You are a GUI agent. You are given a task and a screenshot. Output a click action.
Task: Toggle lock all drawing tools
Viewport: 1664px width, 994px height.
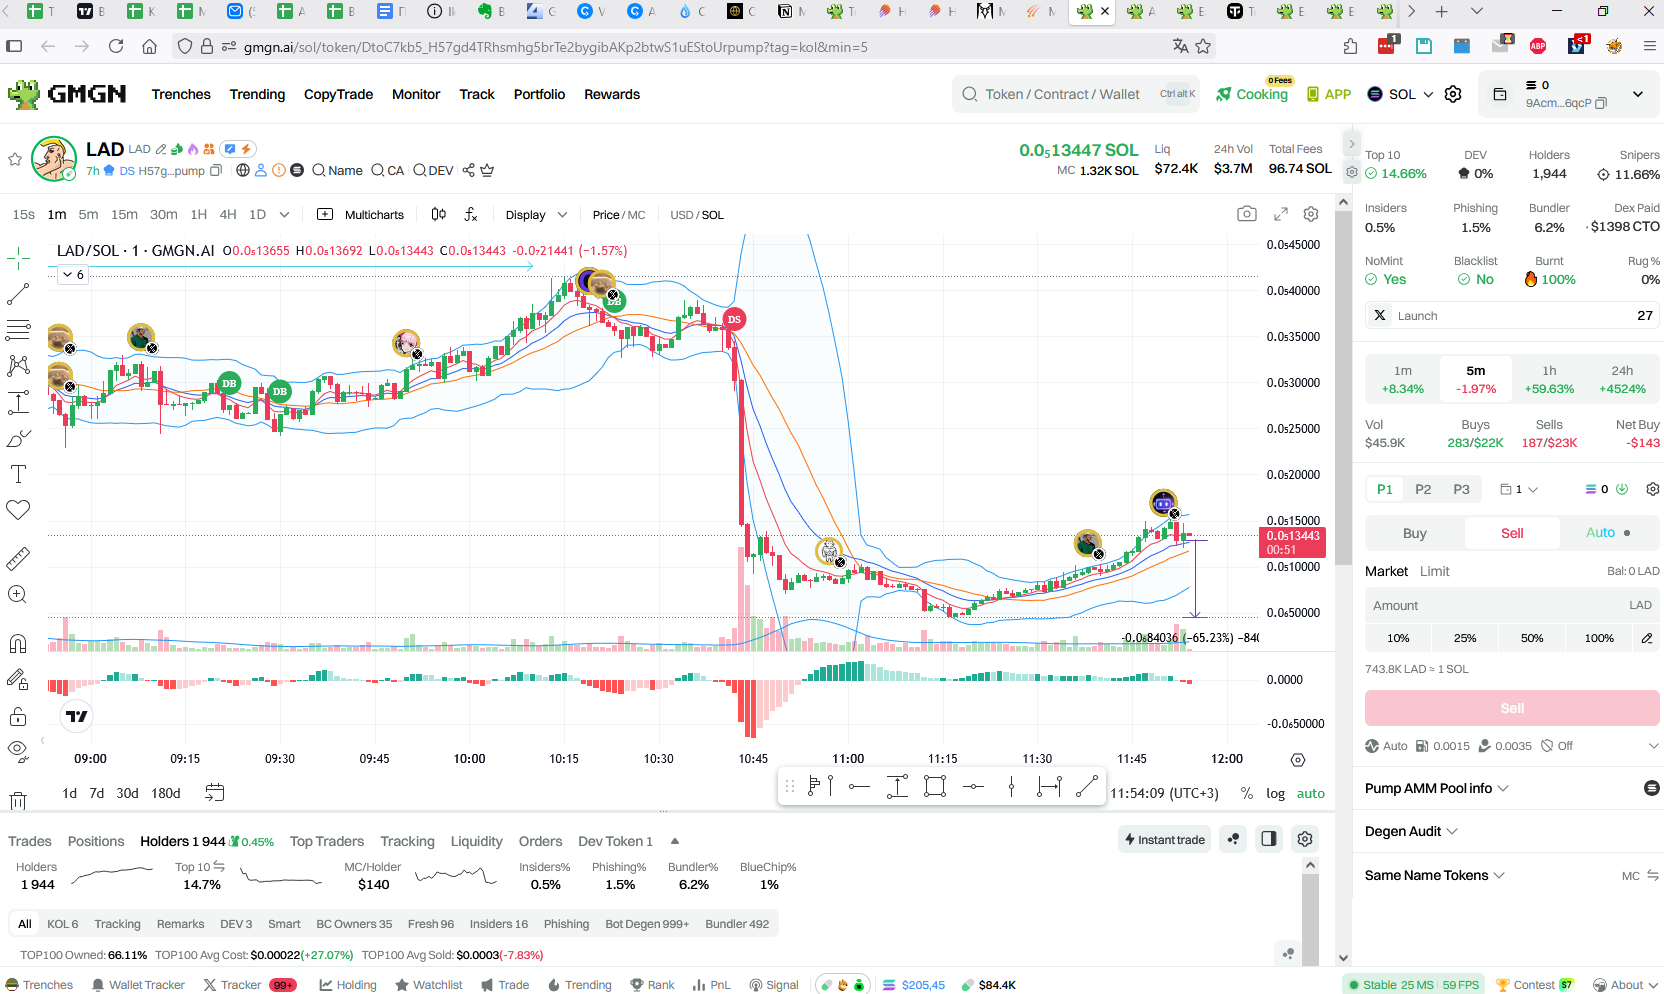pyautogui.click(x=18, y=716)
